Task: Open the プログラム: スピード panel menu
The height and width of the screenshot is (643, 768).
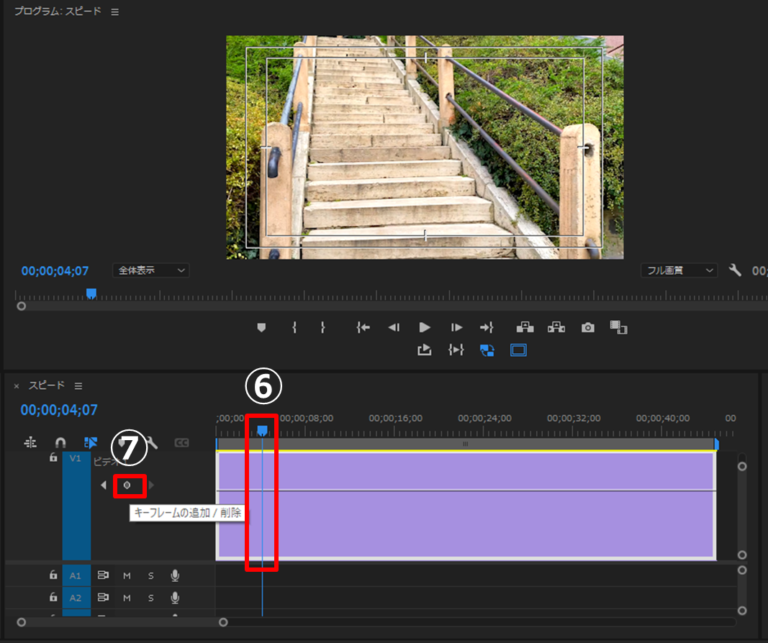Action: [x=114, y=12]
